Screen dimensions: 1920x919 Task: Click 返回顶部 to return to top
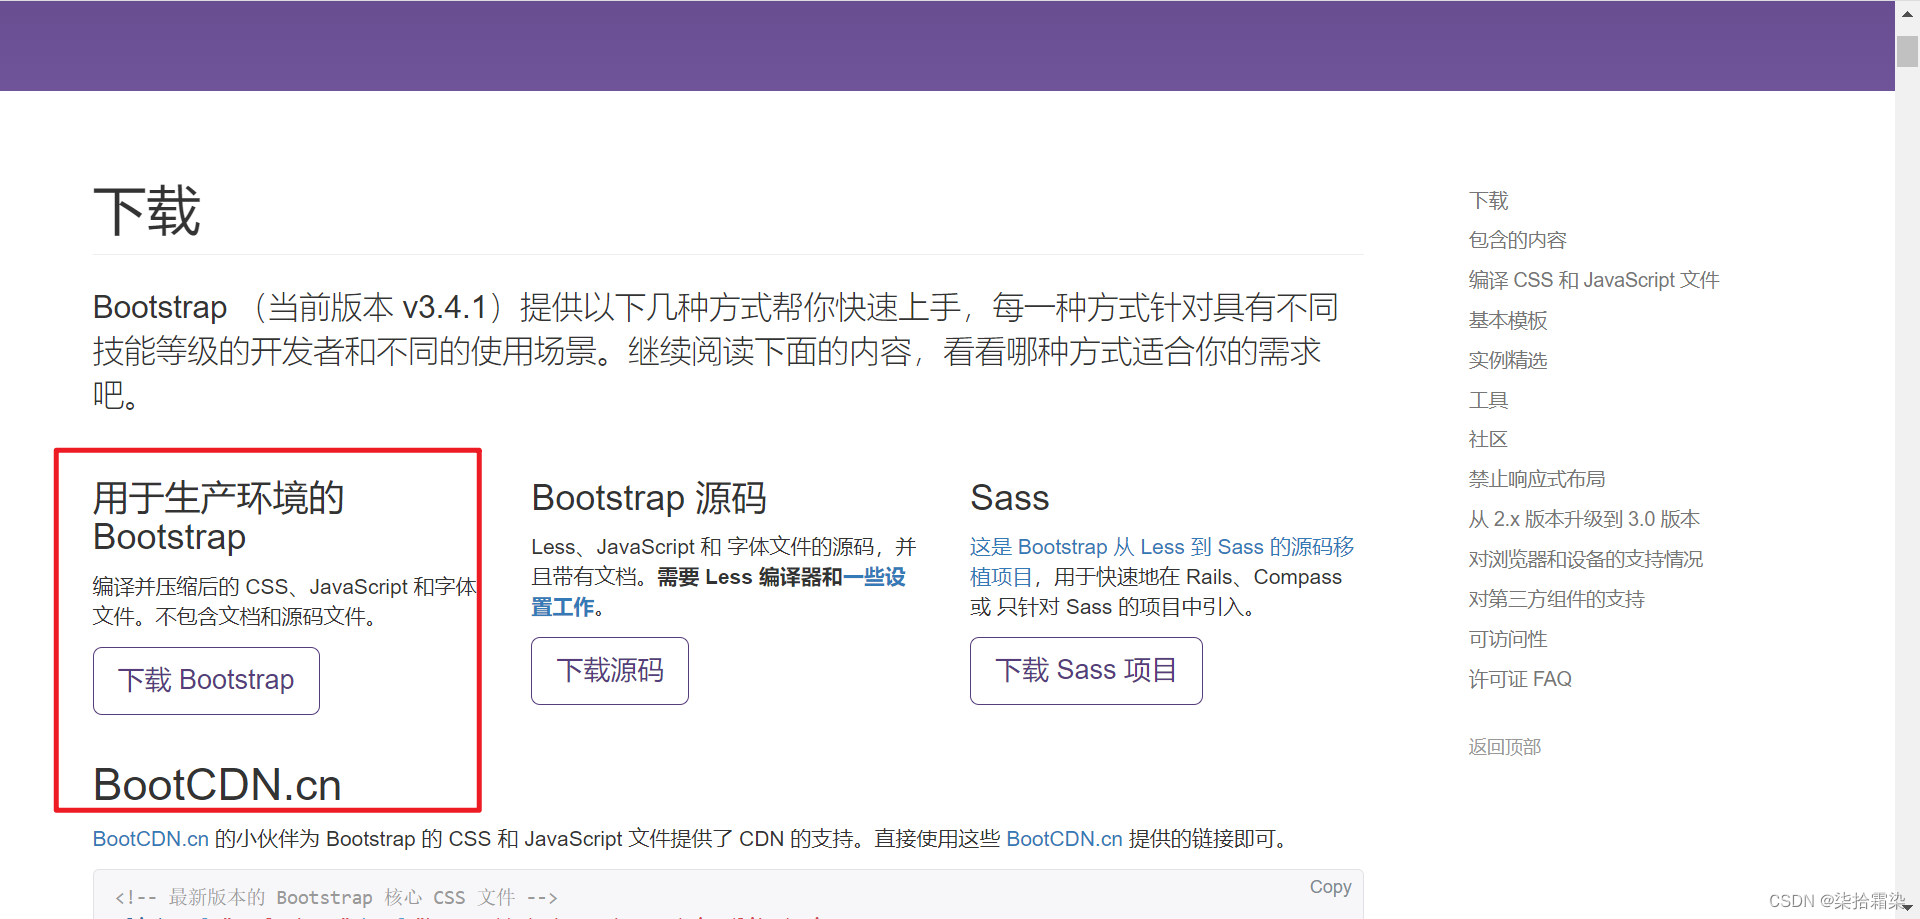click(x=1505, y=747)
